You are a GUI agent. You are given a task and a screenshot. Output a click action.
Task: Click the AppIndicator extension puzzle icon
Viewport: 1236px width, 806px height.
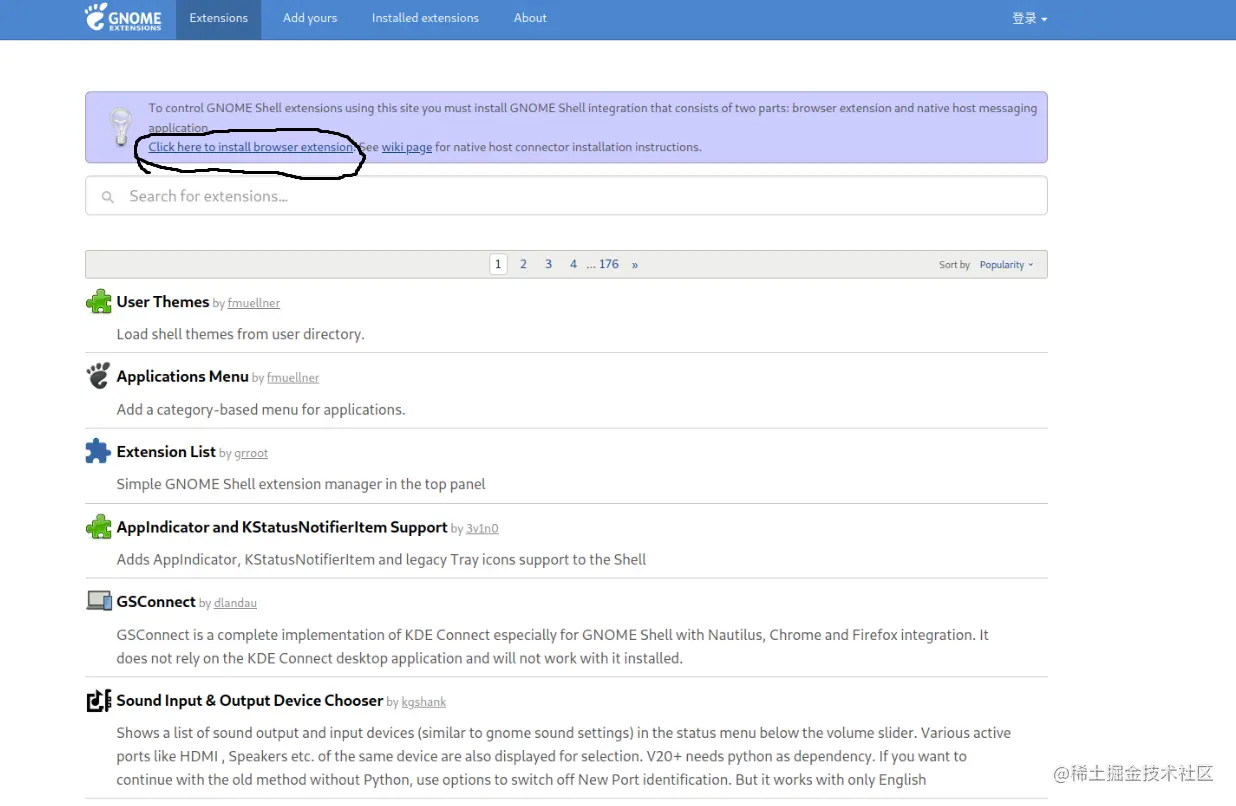(98, 527)
